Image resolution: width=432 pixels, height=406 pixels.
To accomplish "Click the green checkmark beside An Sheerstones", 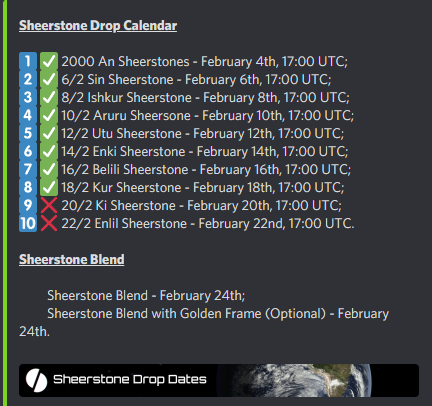I will 49,61.
